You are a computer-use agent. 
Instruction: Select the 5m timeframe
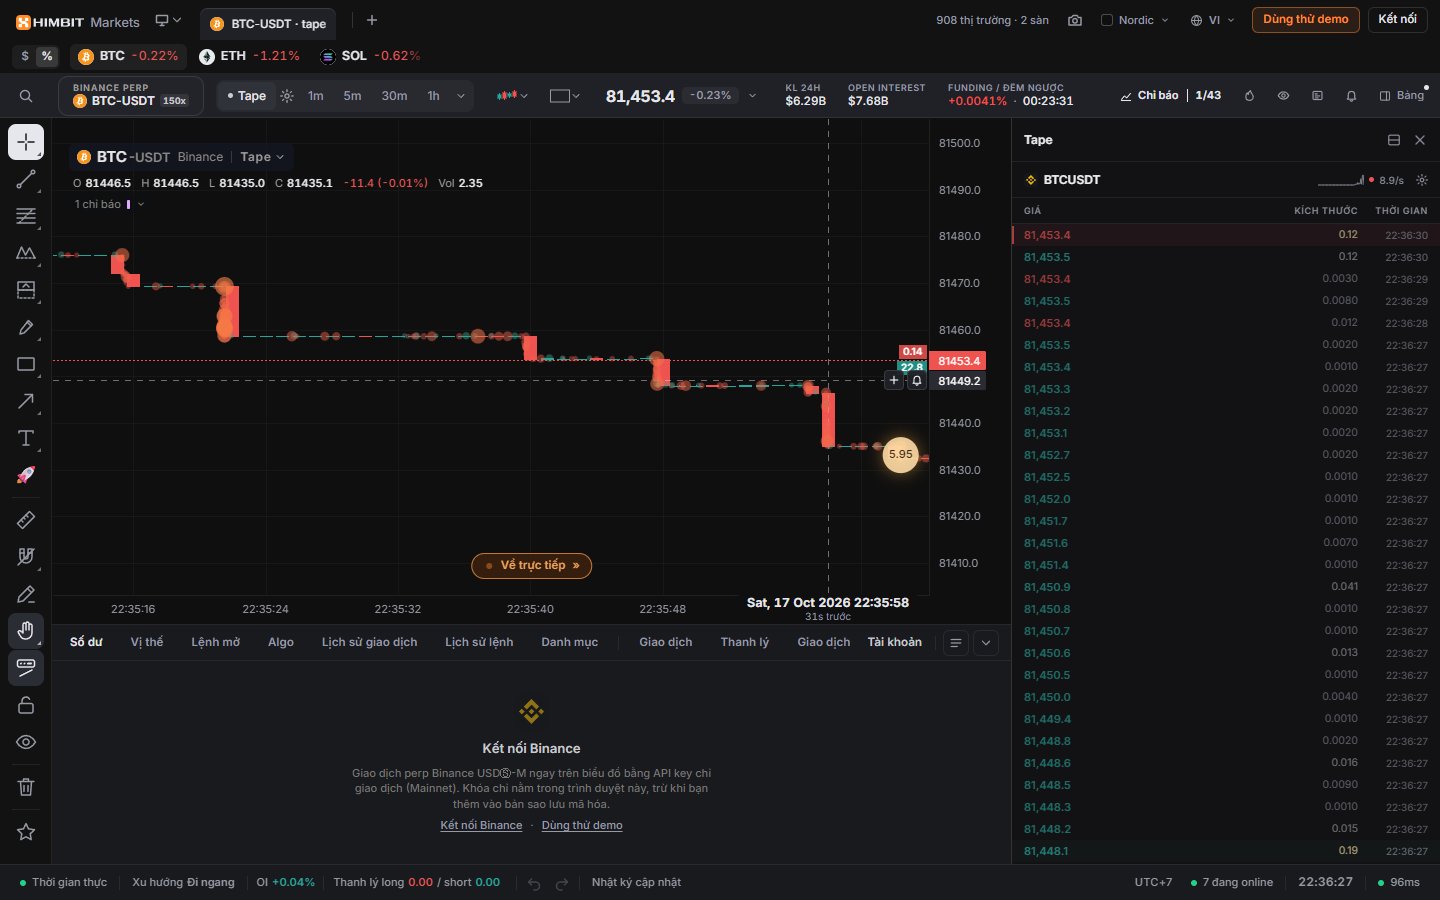[352, 96]
